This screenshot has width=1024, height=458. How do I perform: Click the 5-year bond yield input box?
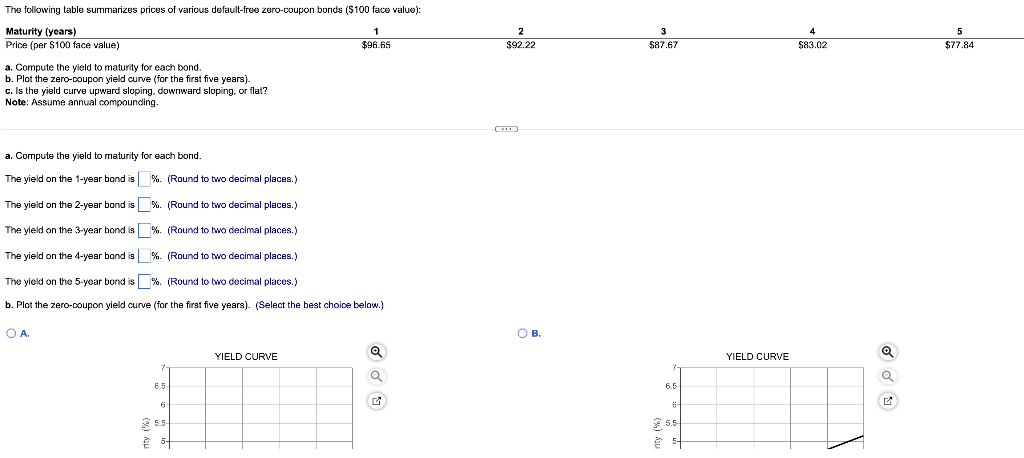point(144,282)
